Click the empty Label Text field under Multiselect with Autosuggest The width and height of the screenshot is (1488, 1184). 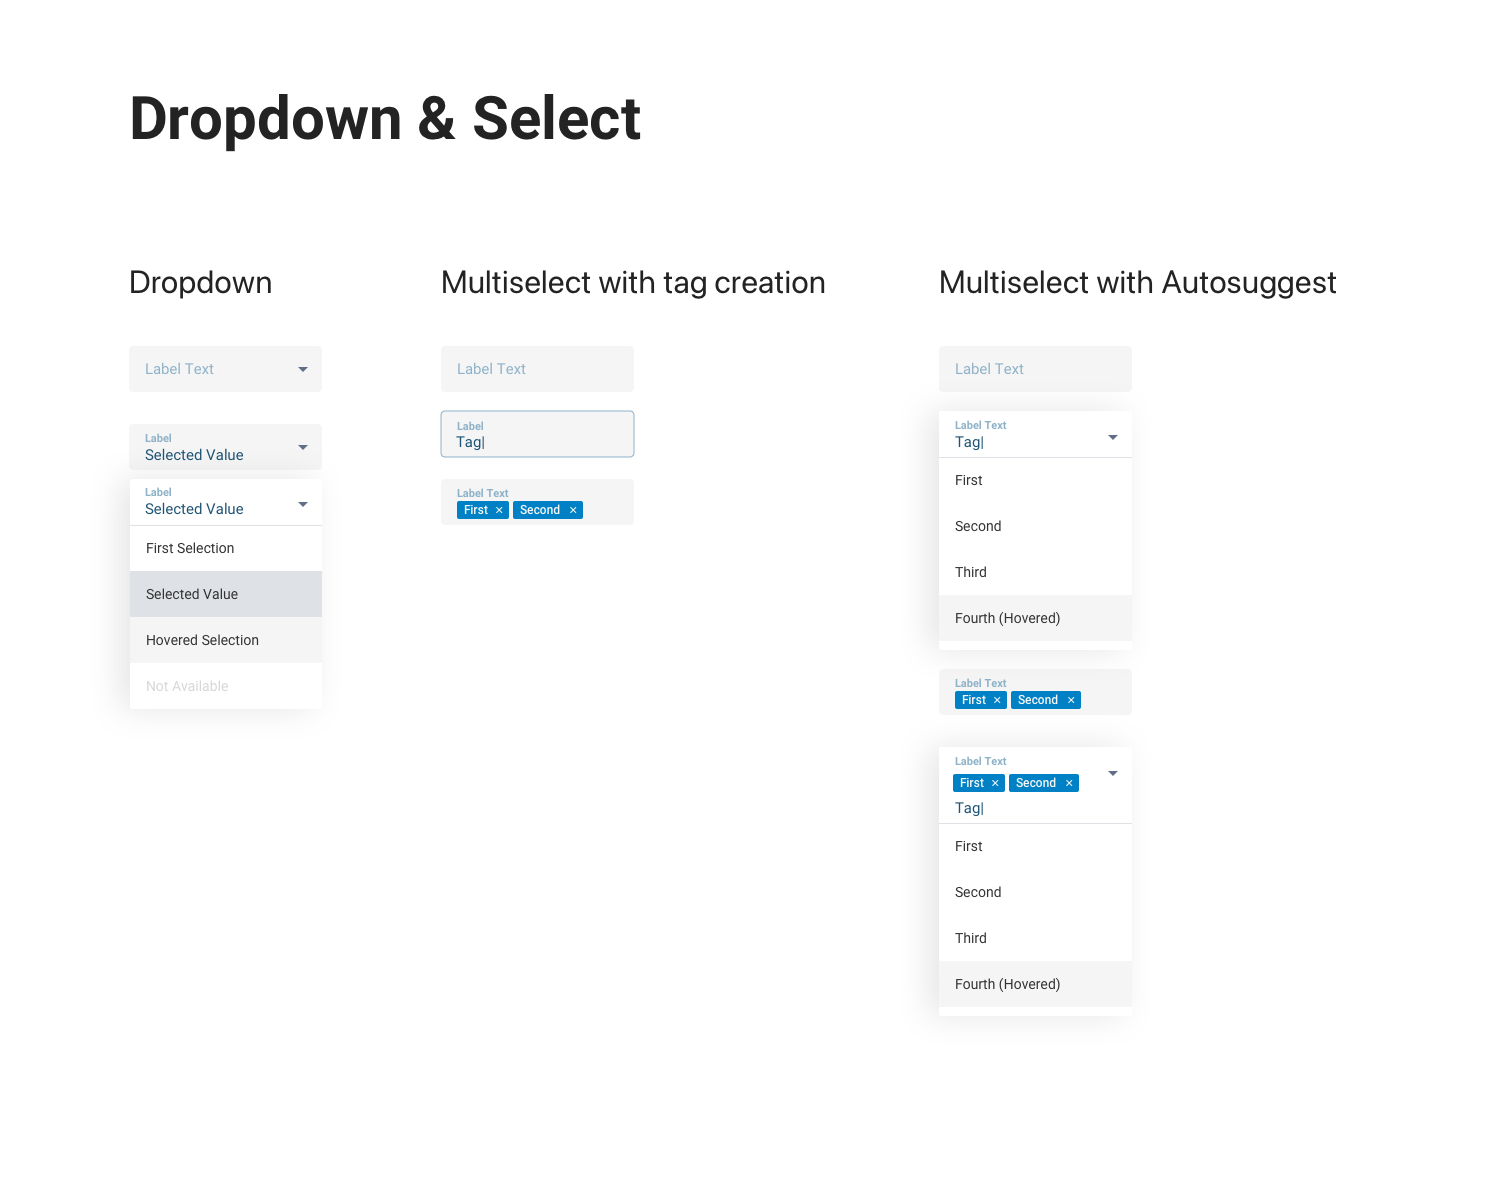1035,369
